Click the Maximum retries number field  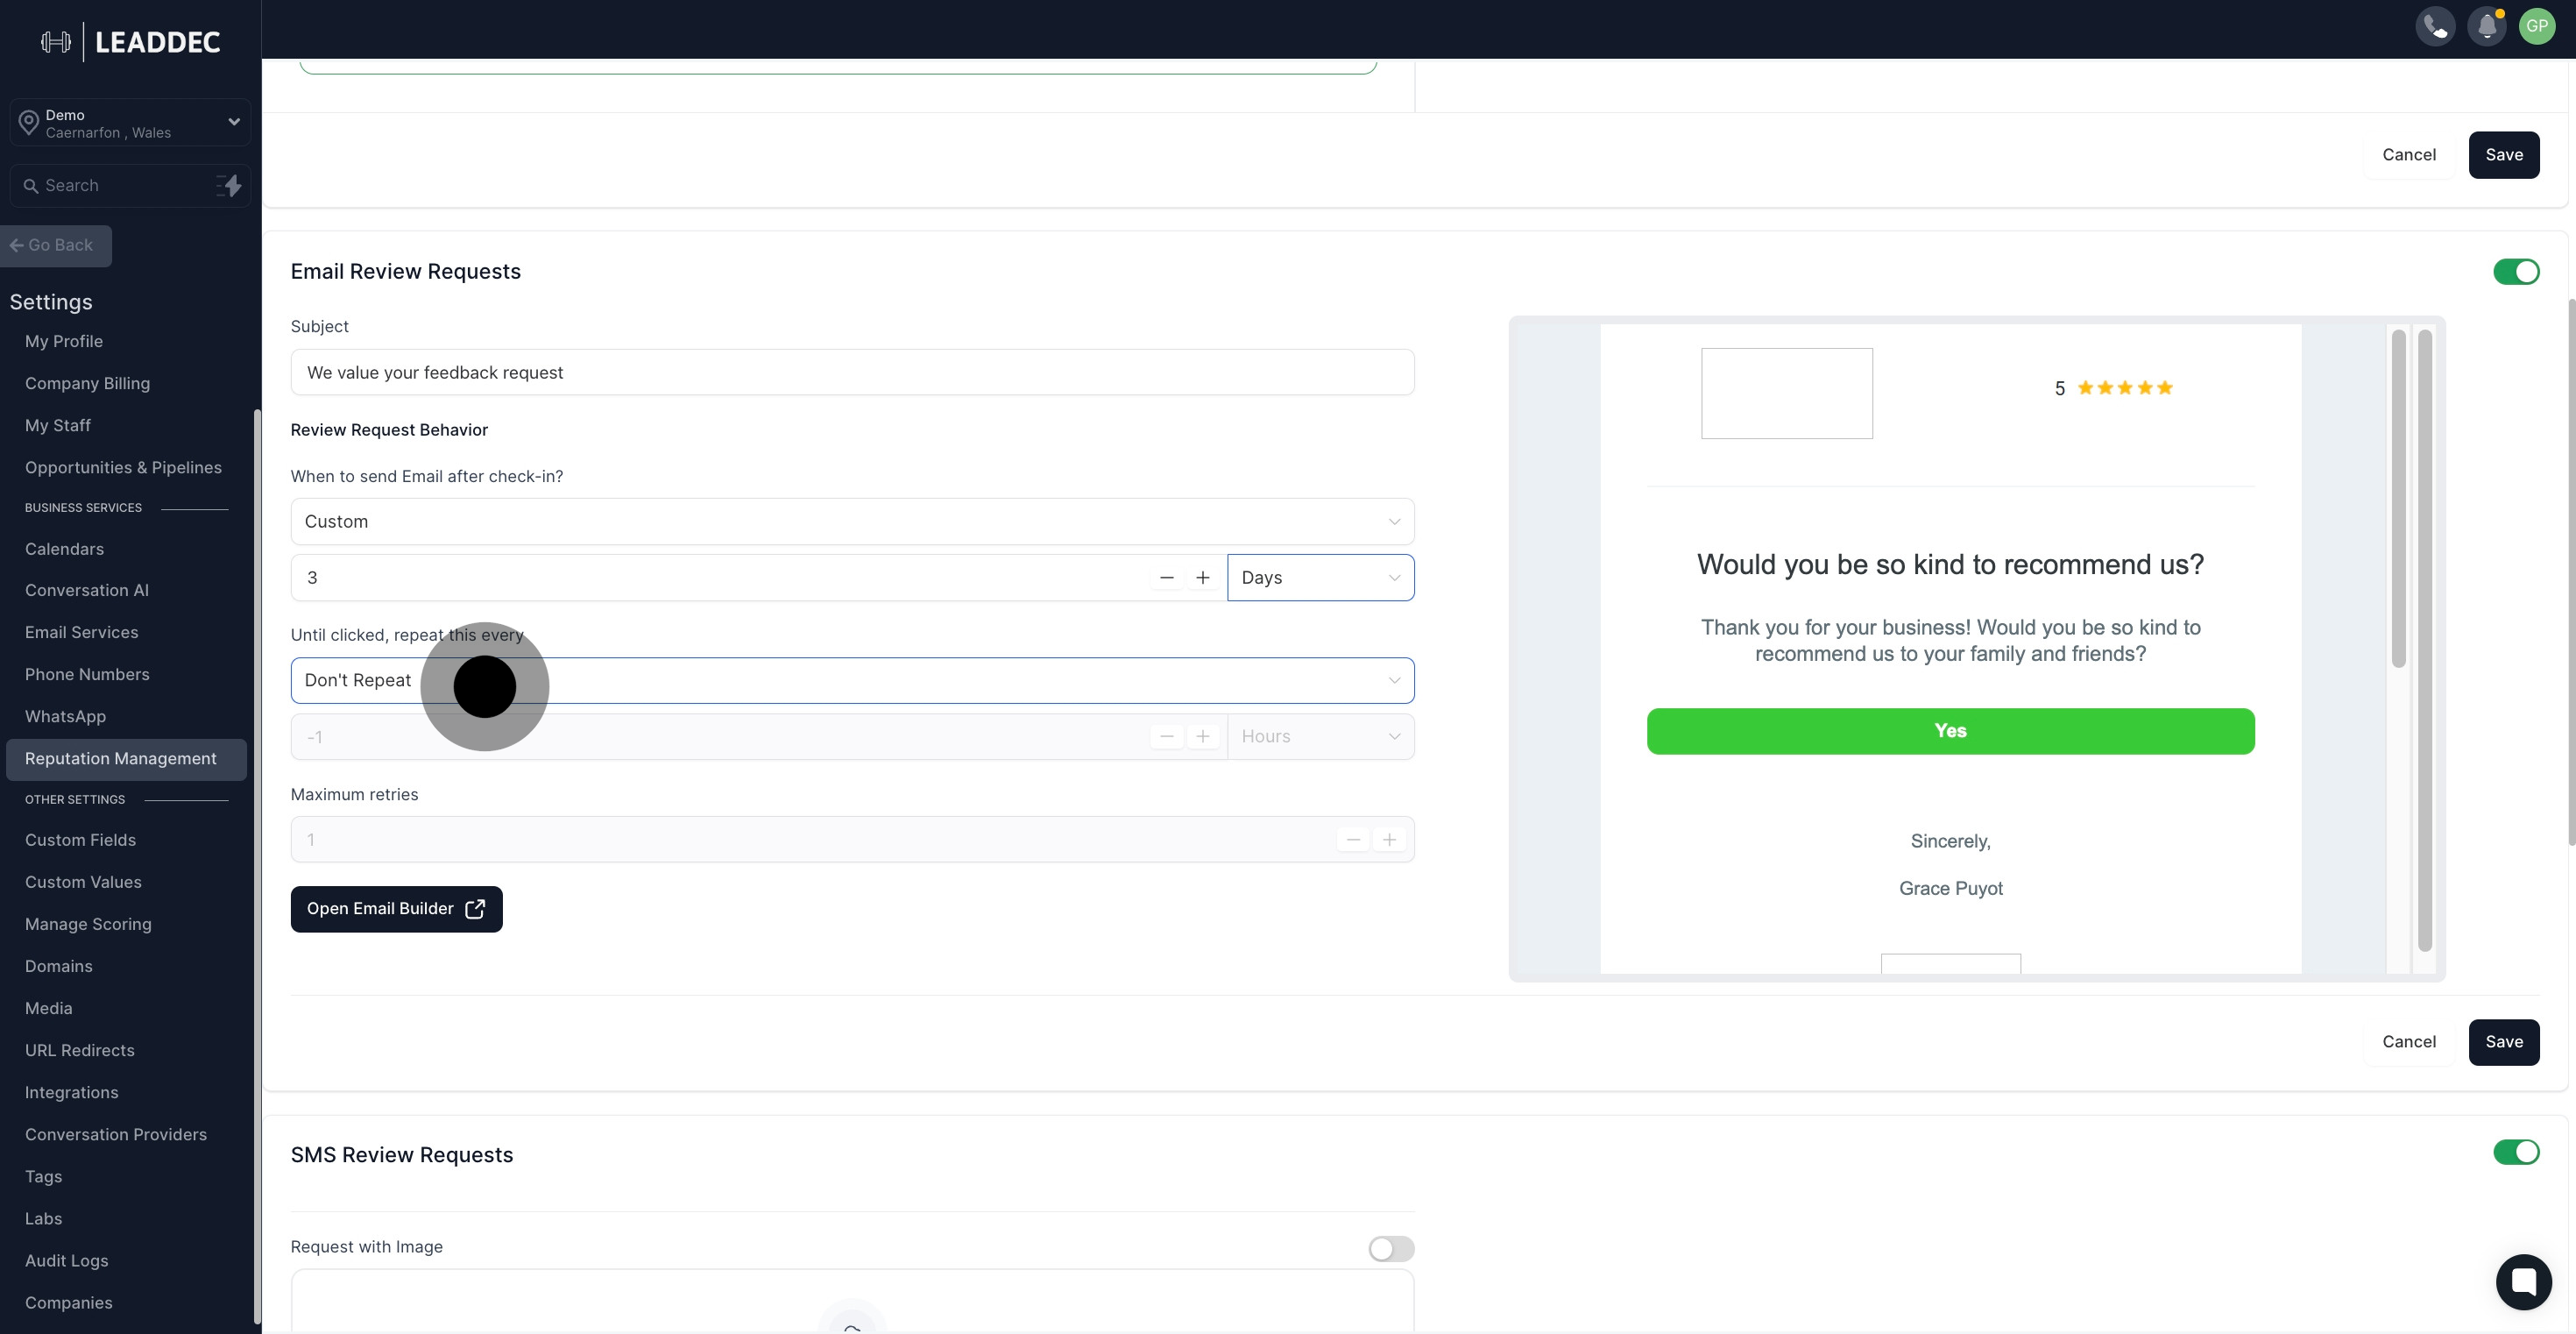[852, 840]
